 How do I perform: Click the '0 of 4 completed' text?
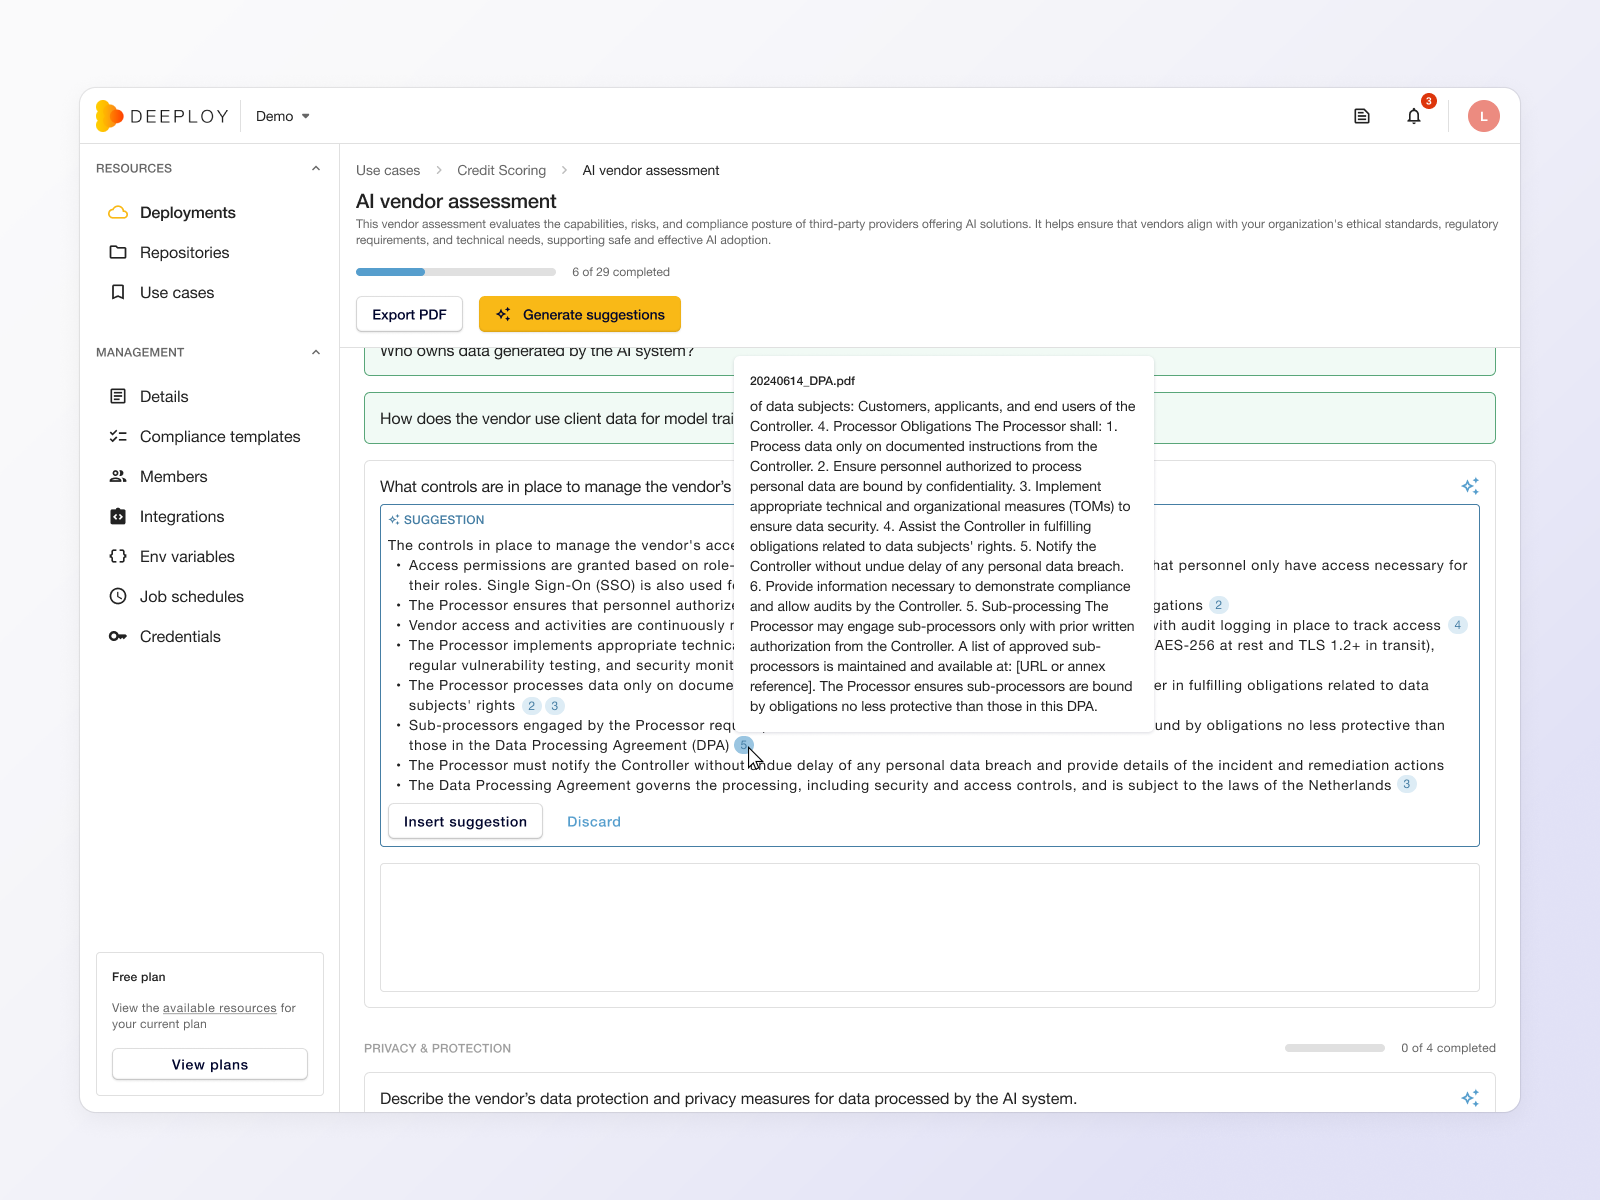point(1448,1048)
